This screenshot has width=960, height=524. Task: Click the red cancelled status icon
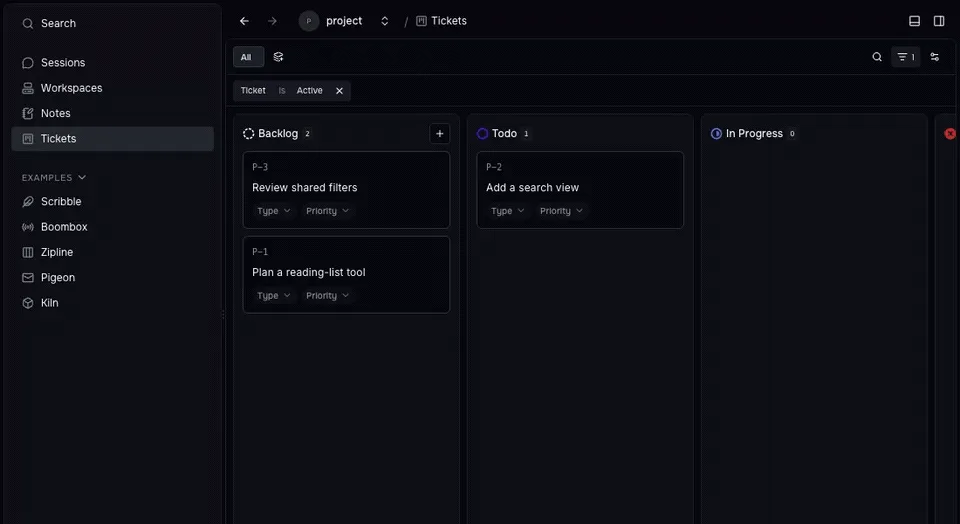(x=950, y=133)
